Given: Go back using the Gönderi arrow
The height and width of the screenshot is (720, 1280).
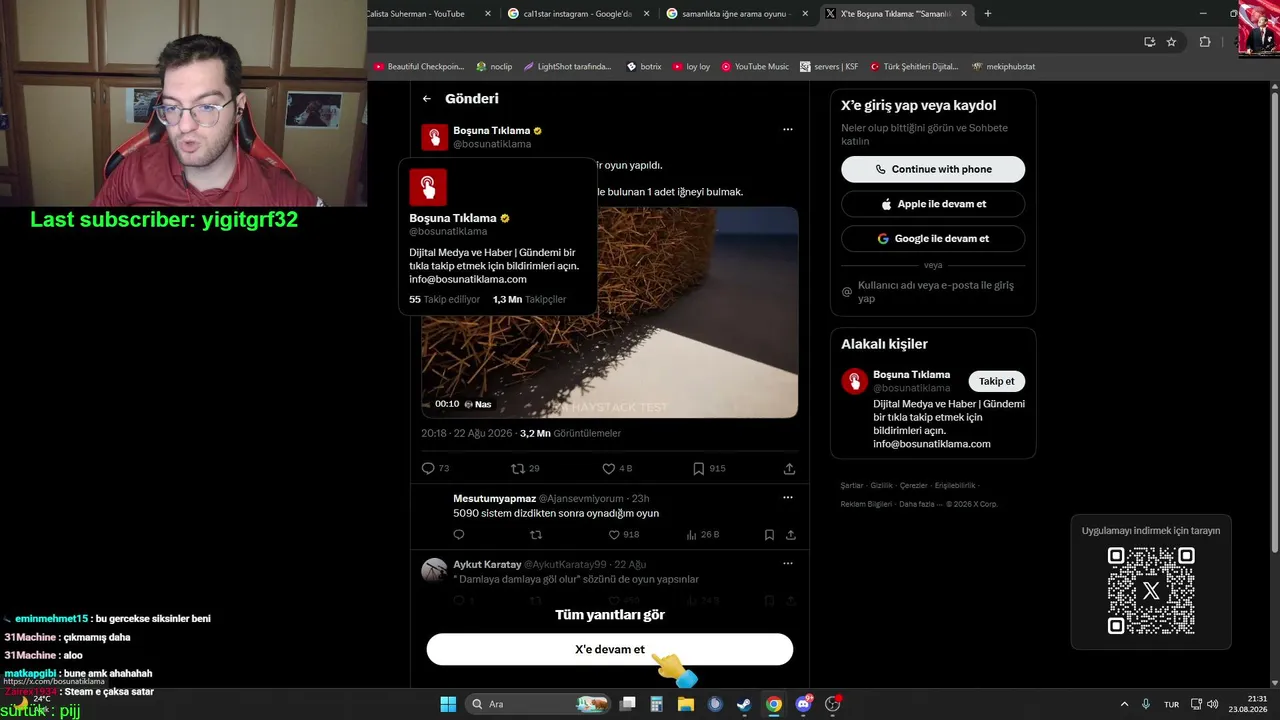Looking at the screenshot, I should coord(427,99).
